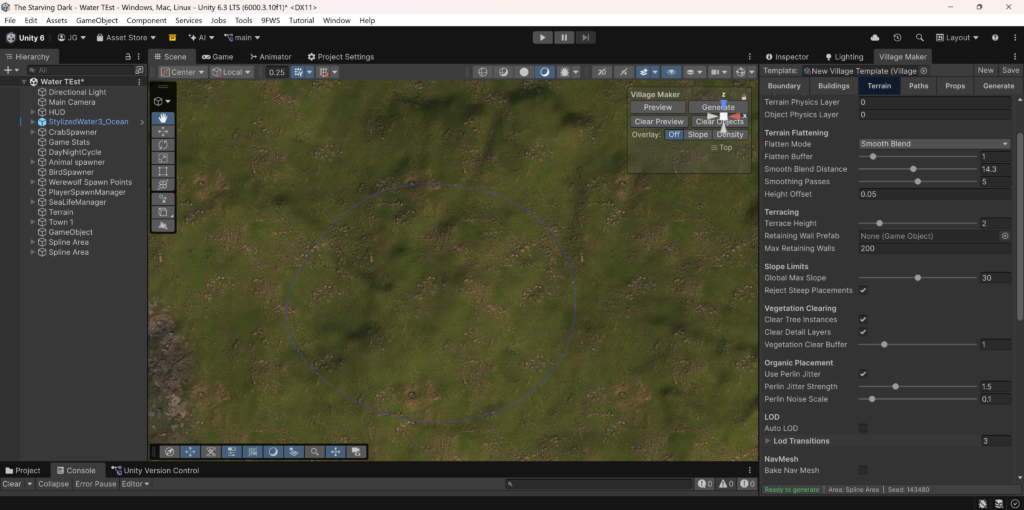The width and height of the screenshot is (1024, 510).
Task: Open the Layout dropdown
Action: point(958,37)
